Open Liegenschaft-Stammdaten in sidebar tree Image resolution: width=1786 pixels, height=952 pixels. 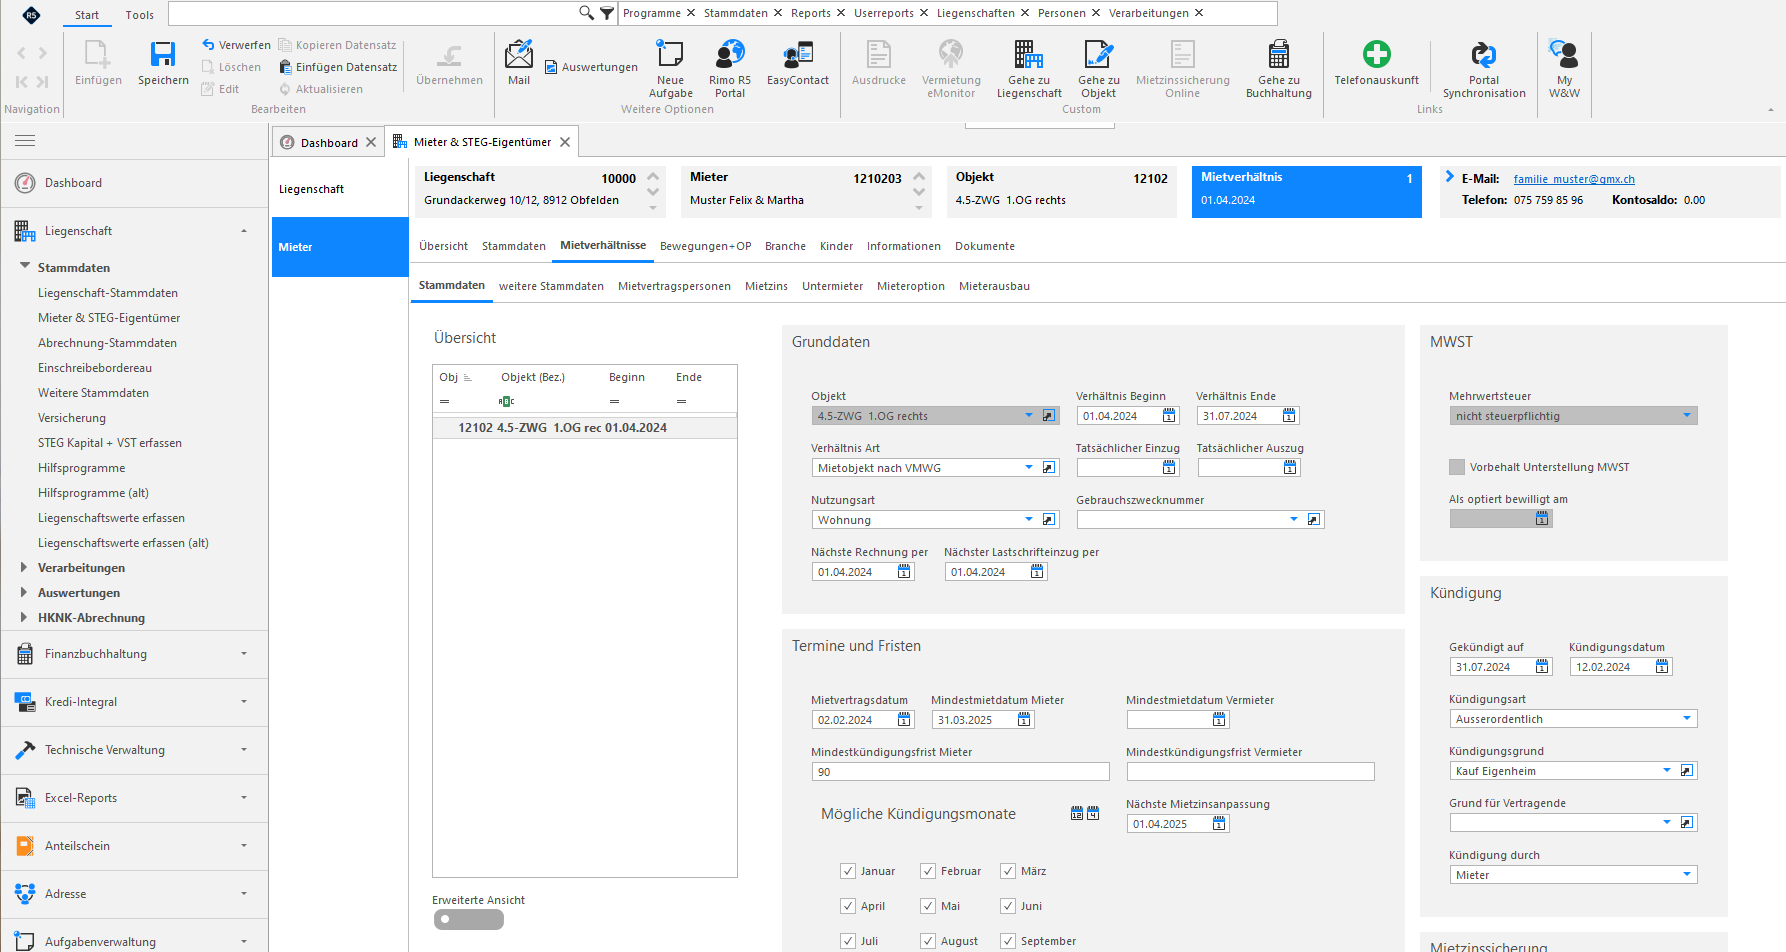[108, 293]
